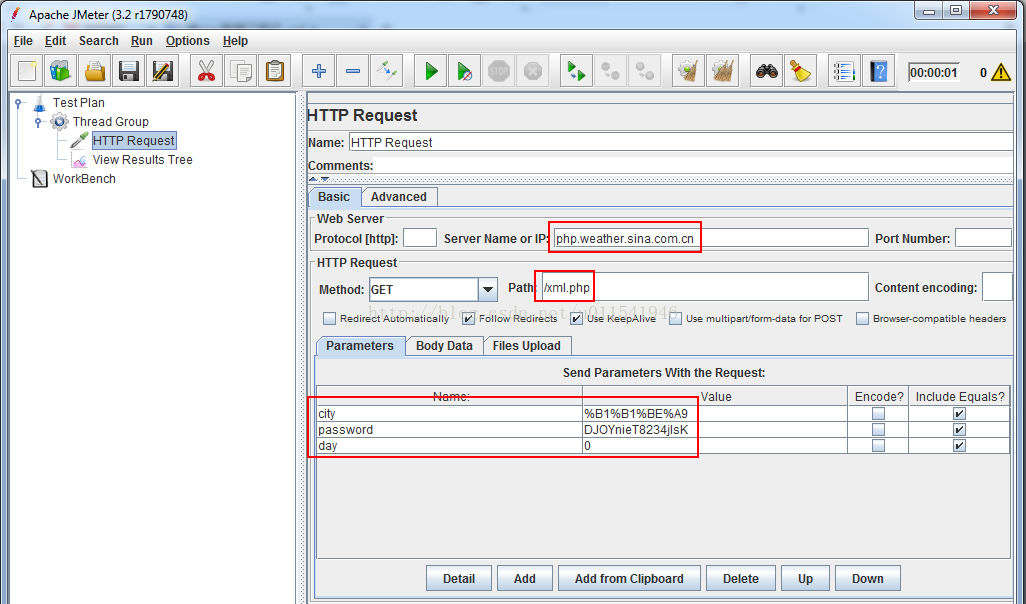Click Remote start all icon

pos(576,71)
